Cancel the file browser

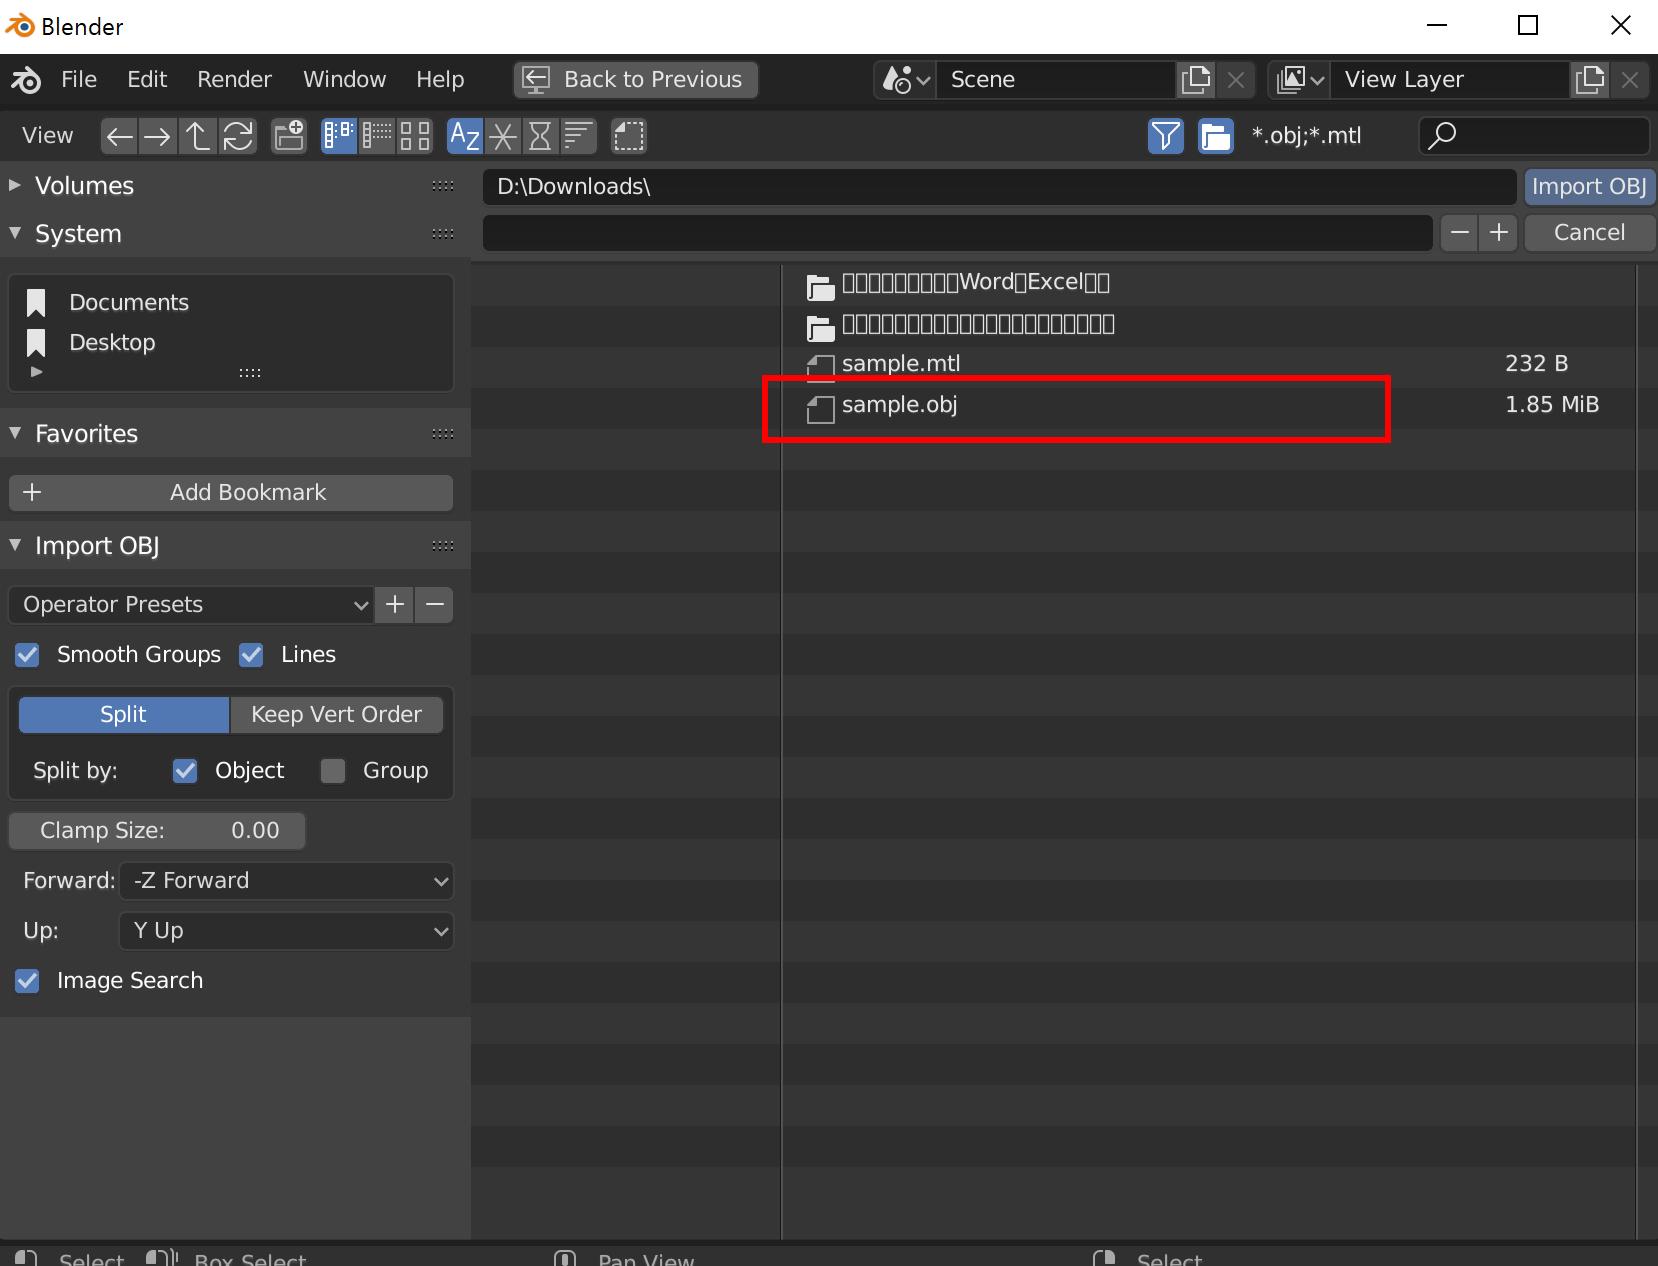pyautogui.click(x=1589, y=233)
